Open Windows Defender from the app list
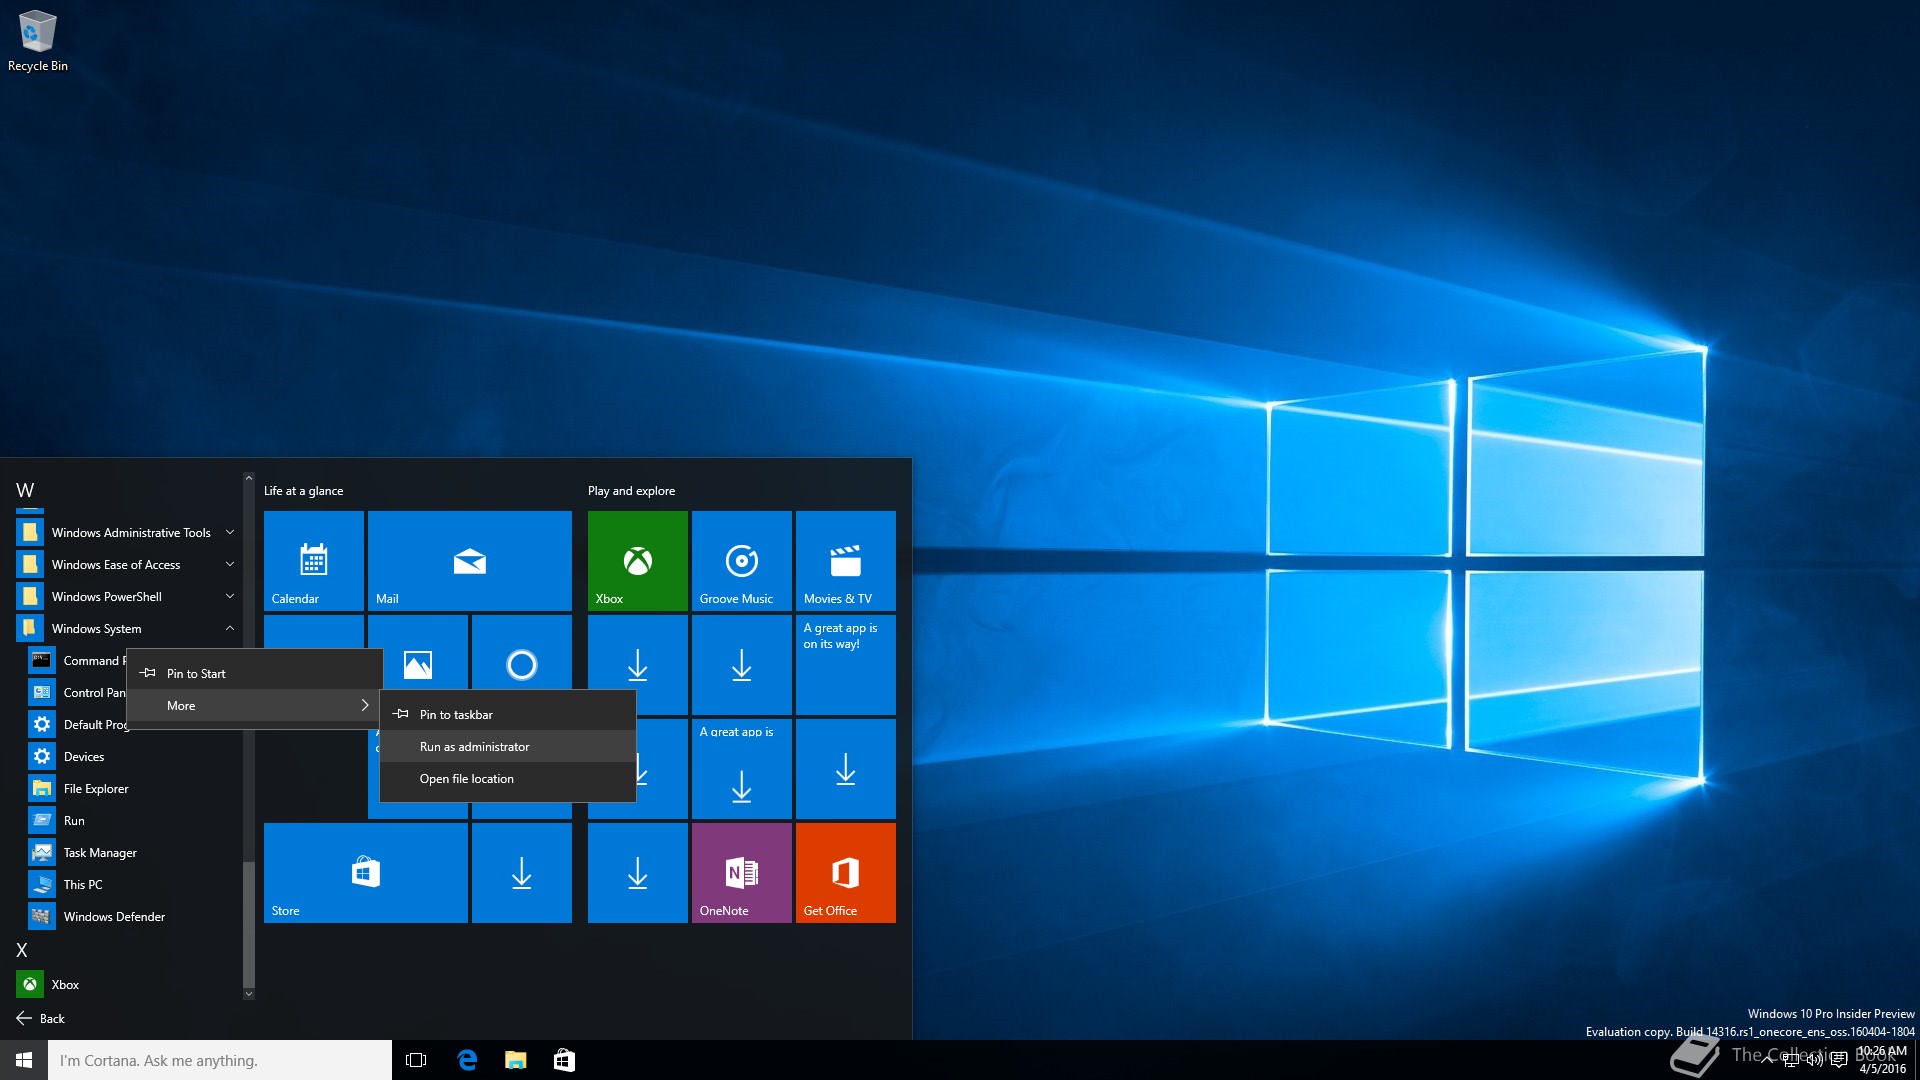1920x1080 pixels. [130, 917]
